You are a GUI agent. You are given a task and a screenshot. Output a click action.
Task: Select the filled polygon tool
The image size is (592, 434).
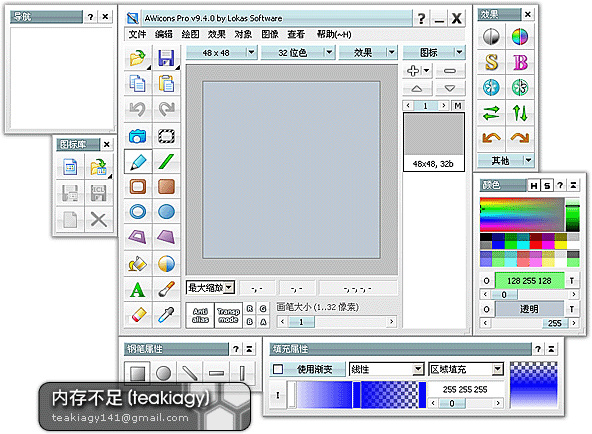pyautogui.click(x=166, y=237)
